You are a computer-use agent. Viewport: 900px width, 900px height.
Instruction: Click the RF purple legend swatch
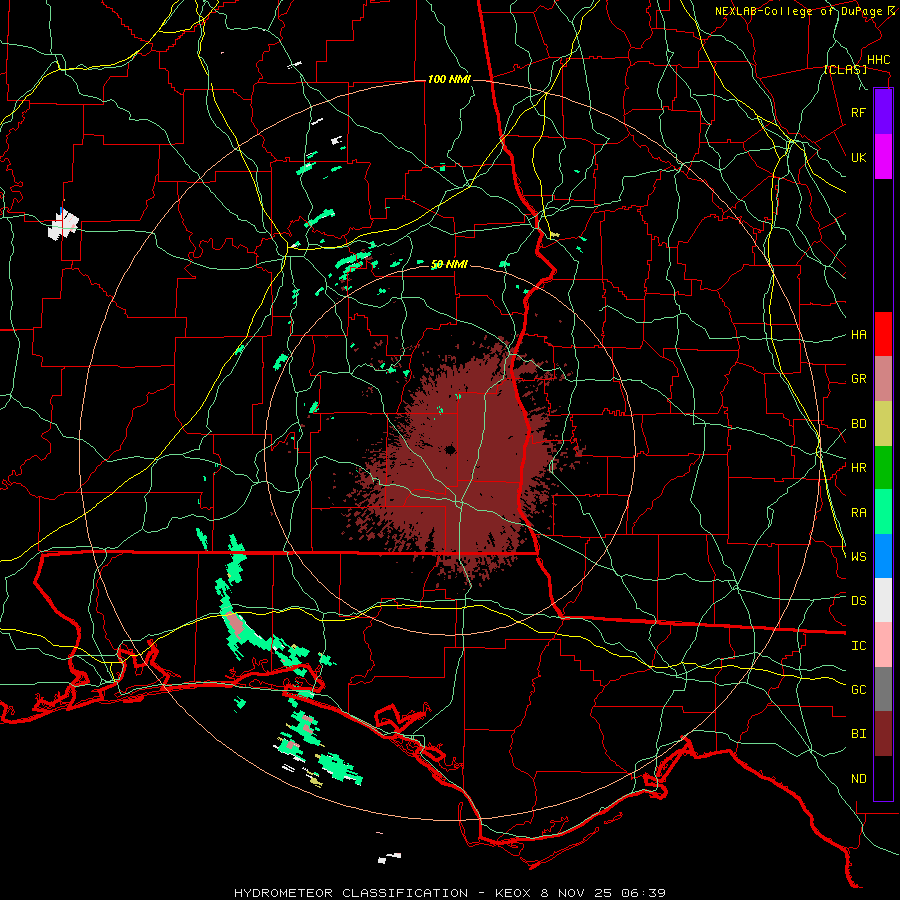883,112
